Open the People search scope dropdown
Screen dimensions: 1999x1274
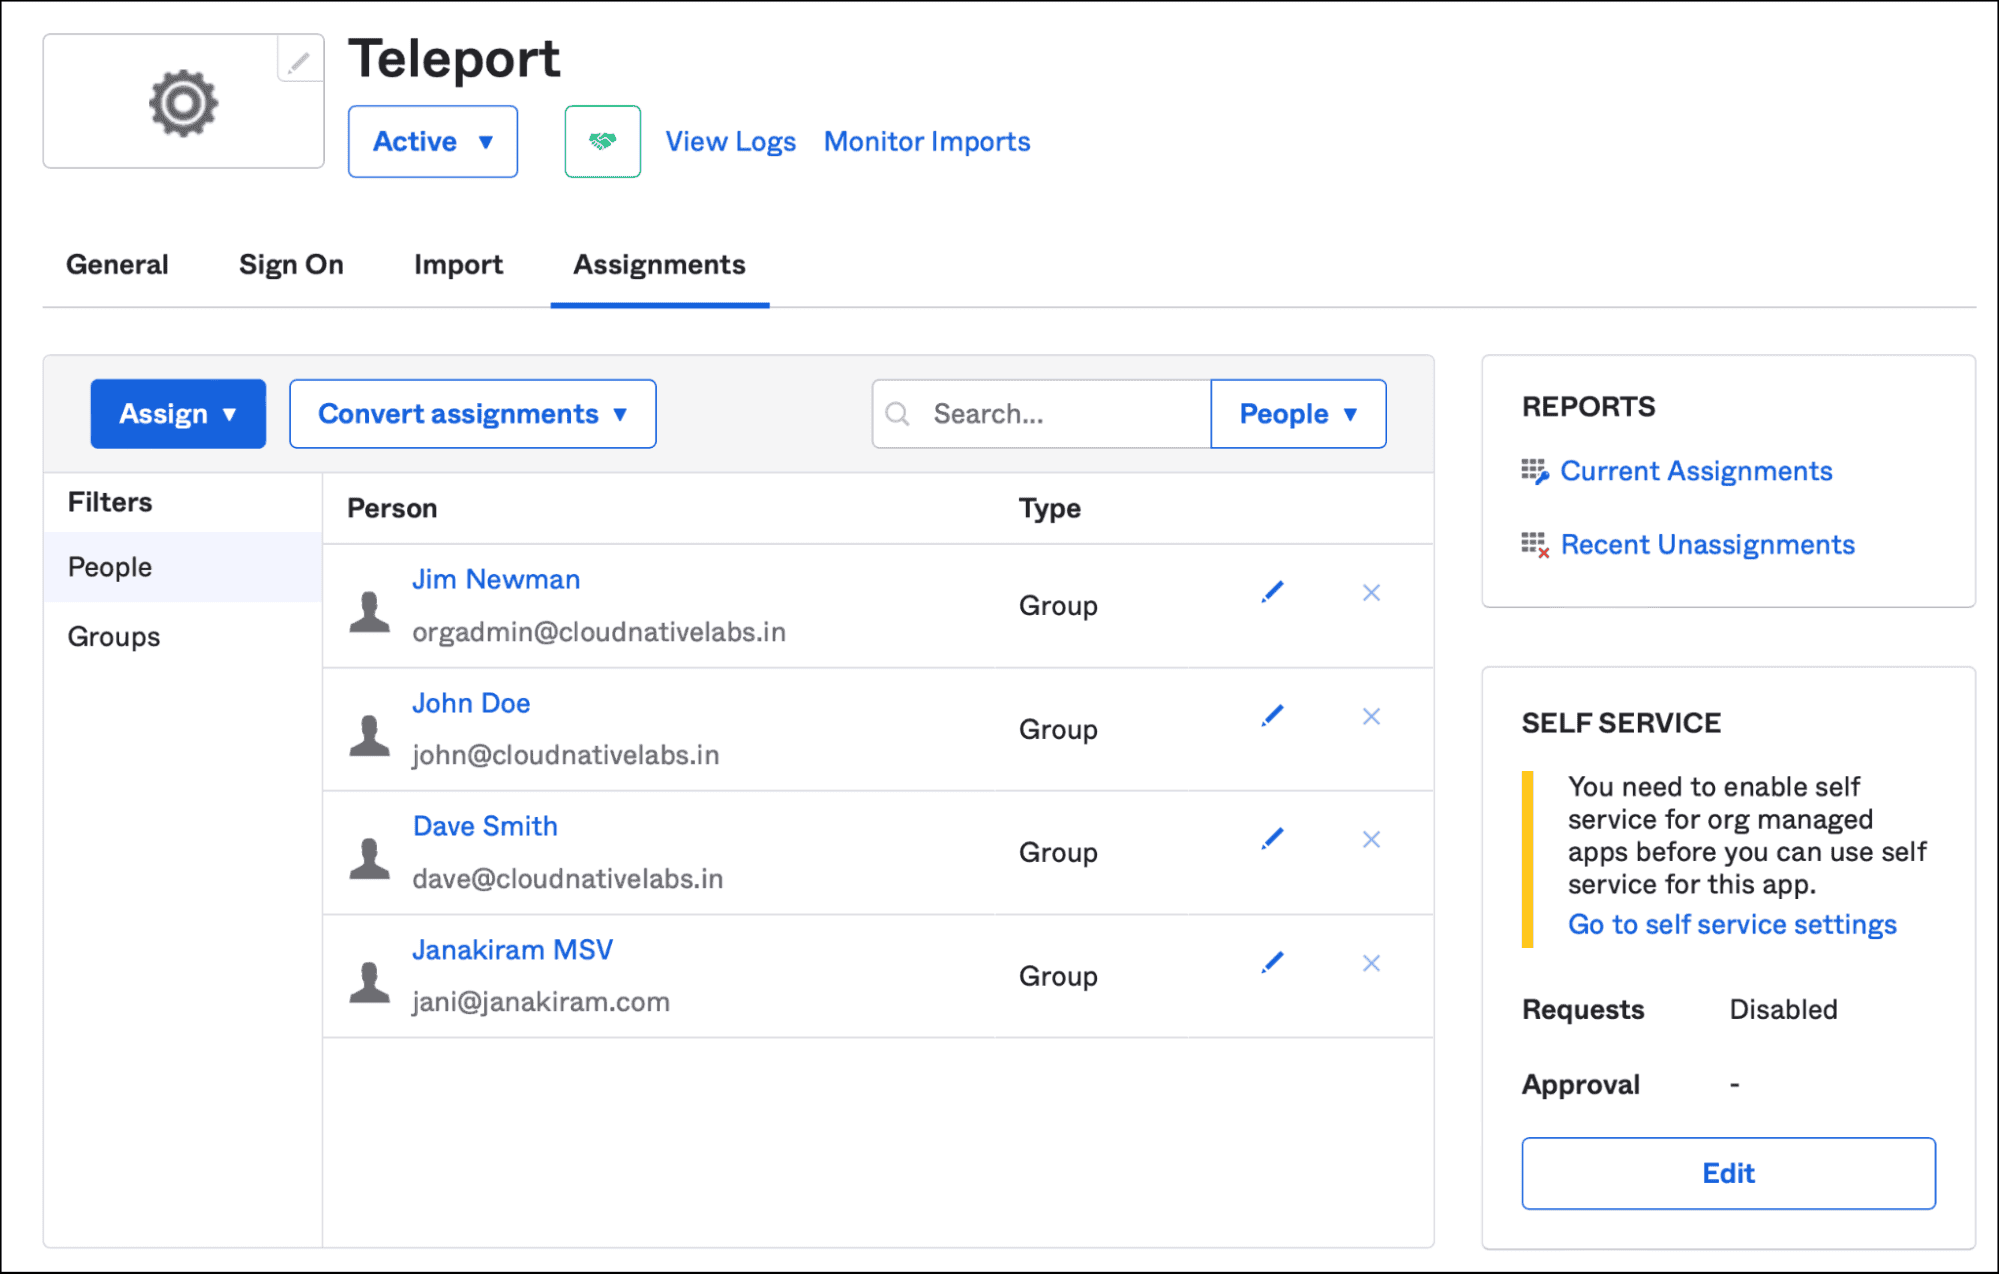pyautogui.click(x=1297, y=414)
